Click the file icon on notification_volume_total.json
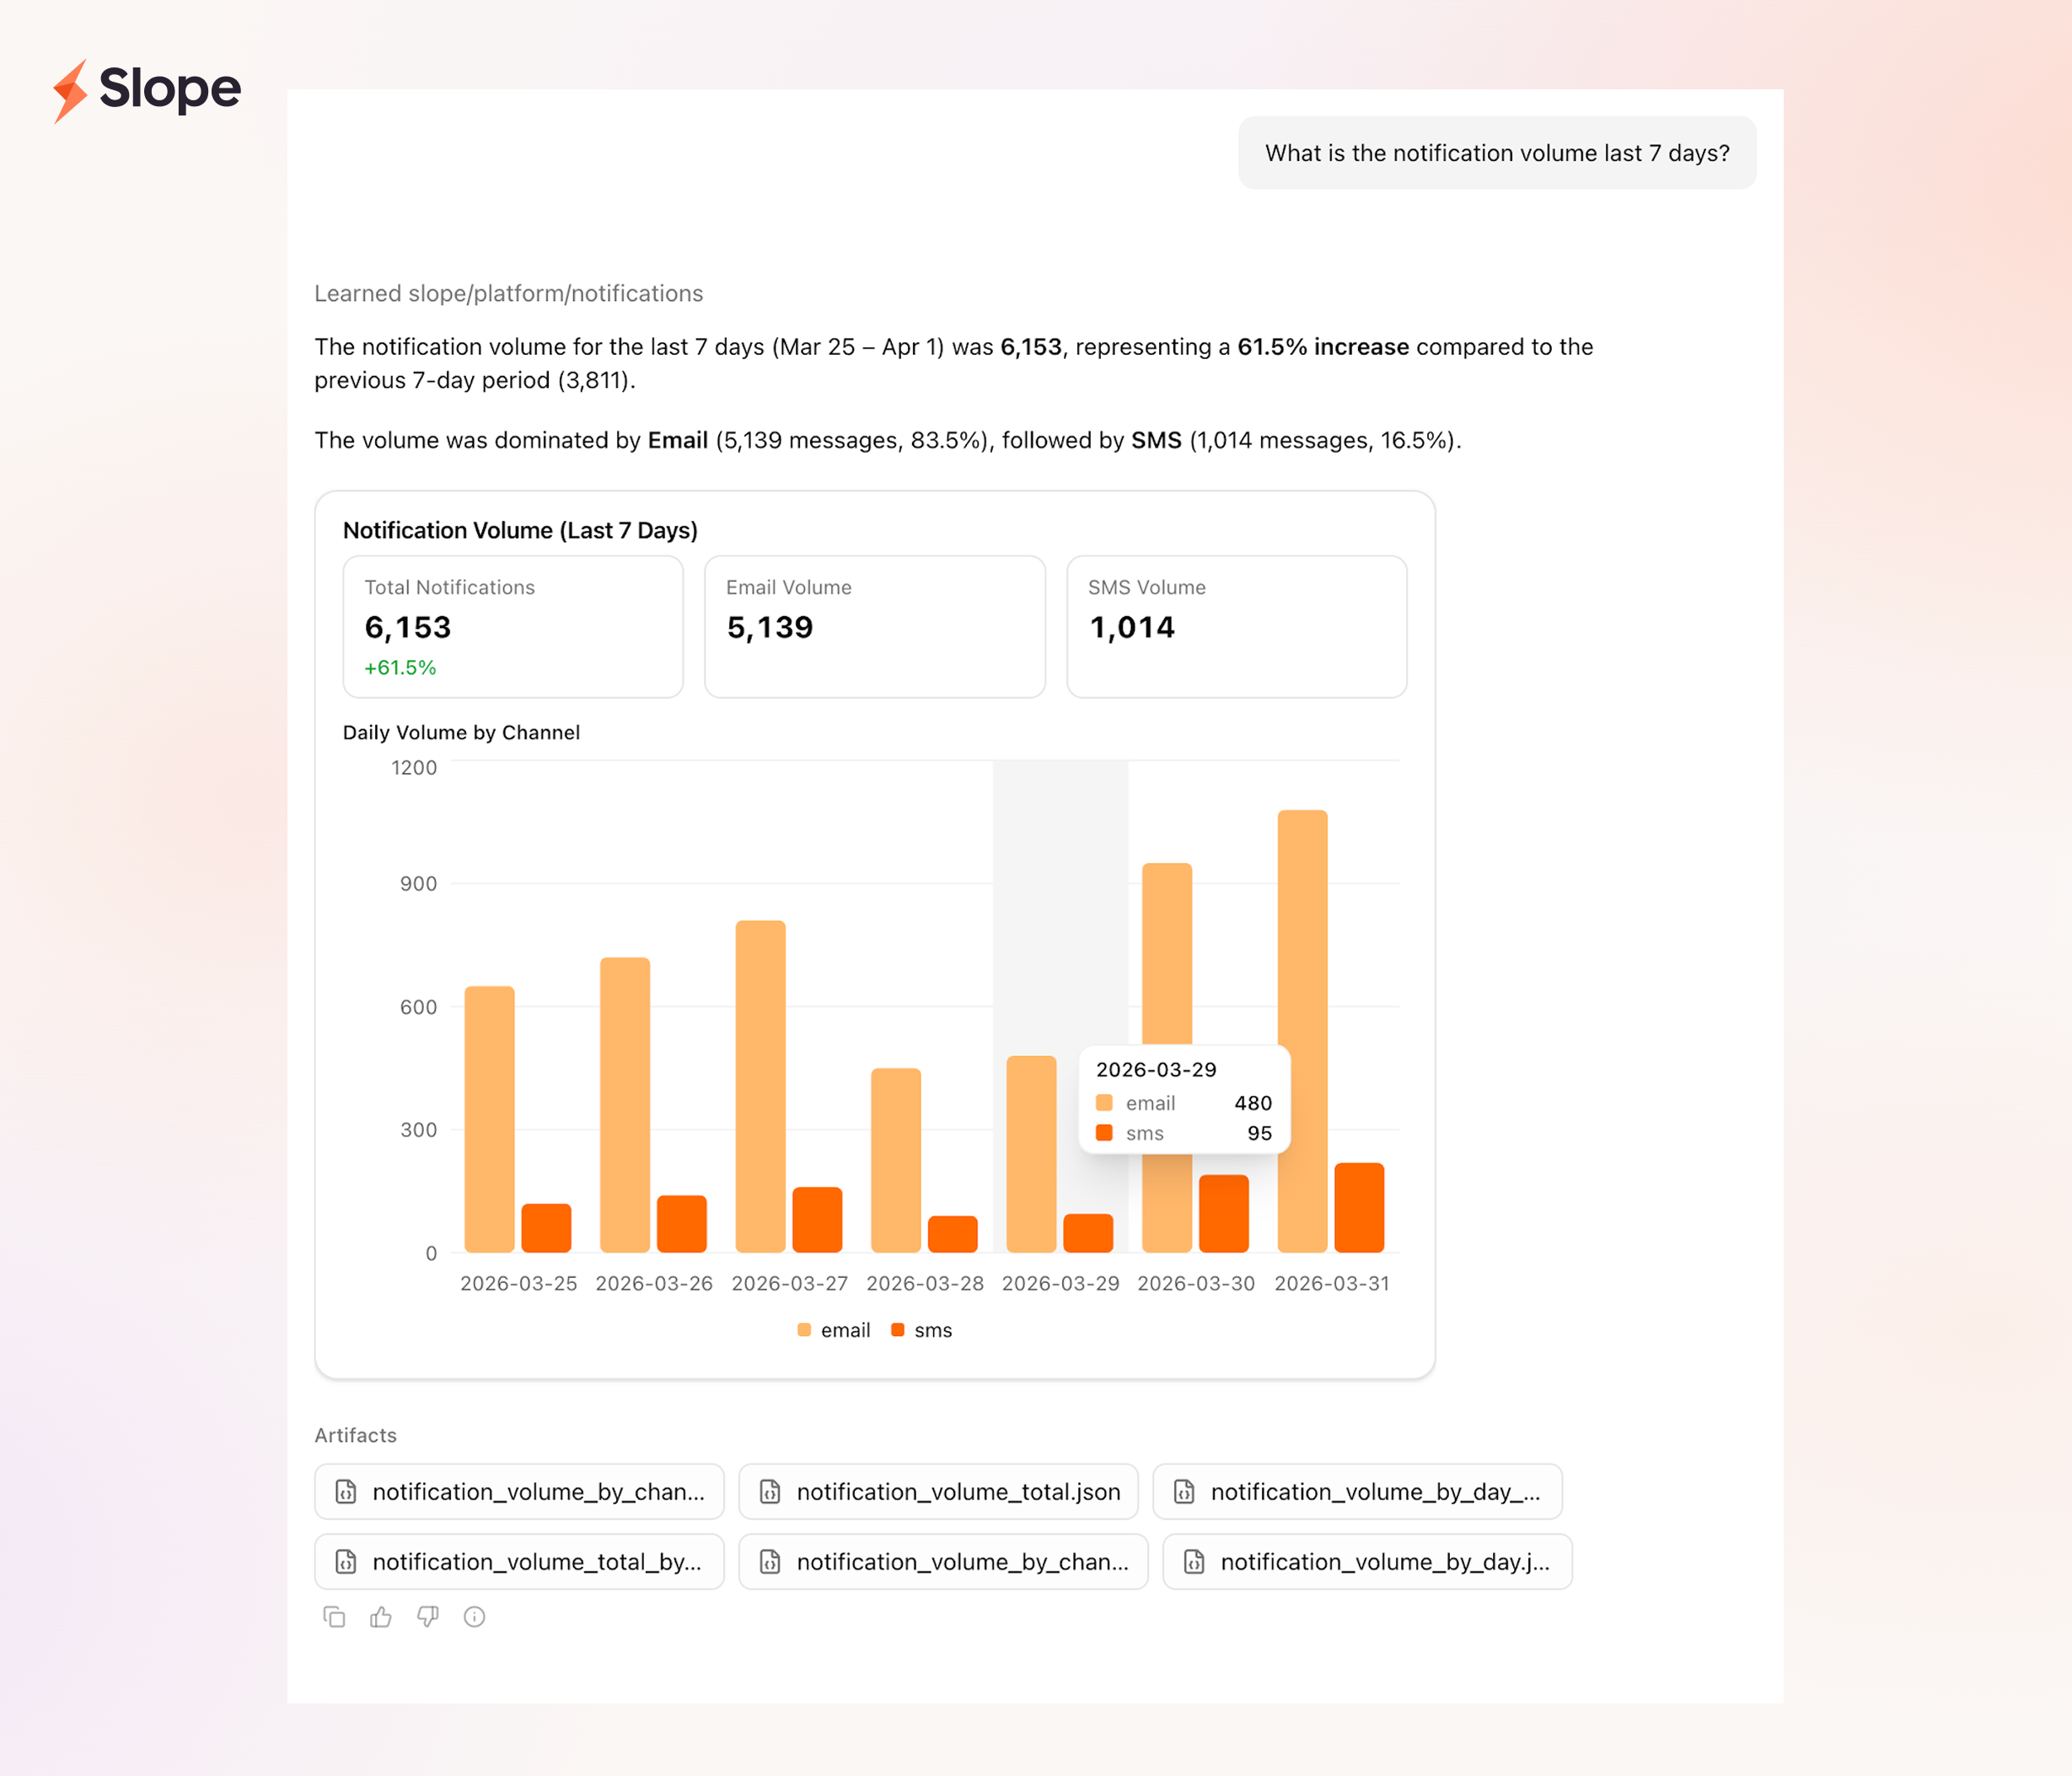 coord(770,1492)
